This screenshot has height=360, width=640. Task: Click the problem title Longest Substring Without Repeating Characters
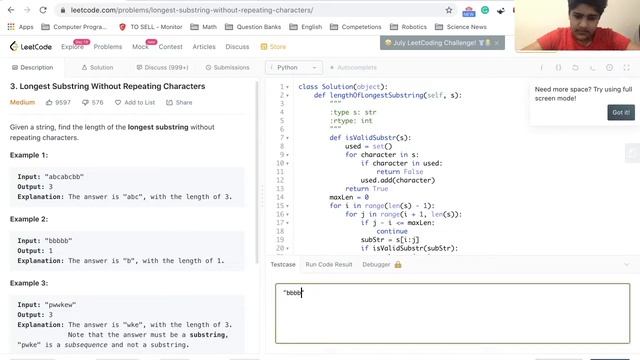click(107, 87)
